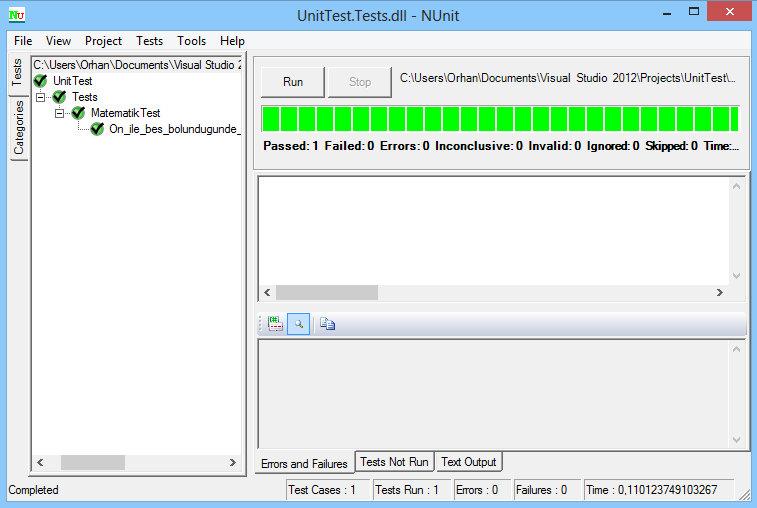Screen dimensions: 757x508
Task: Click the NUnit application icon in title bar
Action: point(17,15)
